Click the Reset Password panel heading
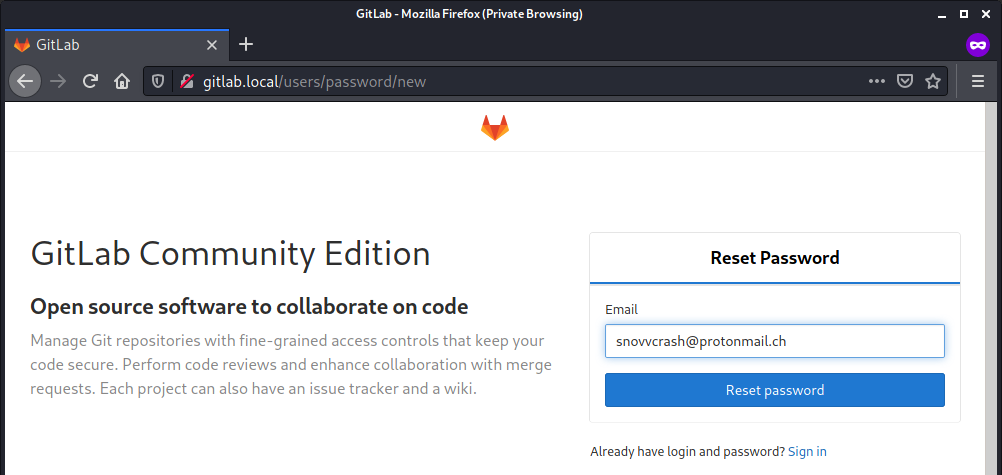This screenshot has width=1002, height=475. click(775, 258)
